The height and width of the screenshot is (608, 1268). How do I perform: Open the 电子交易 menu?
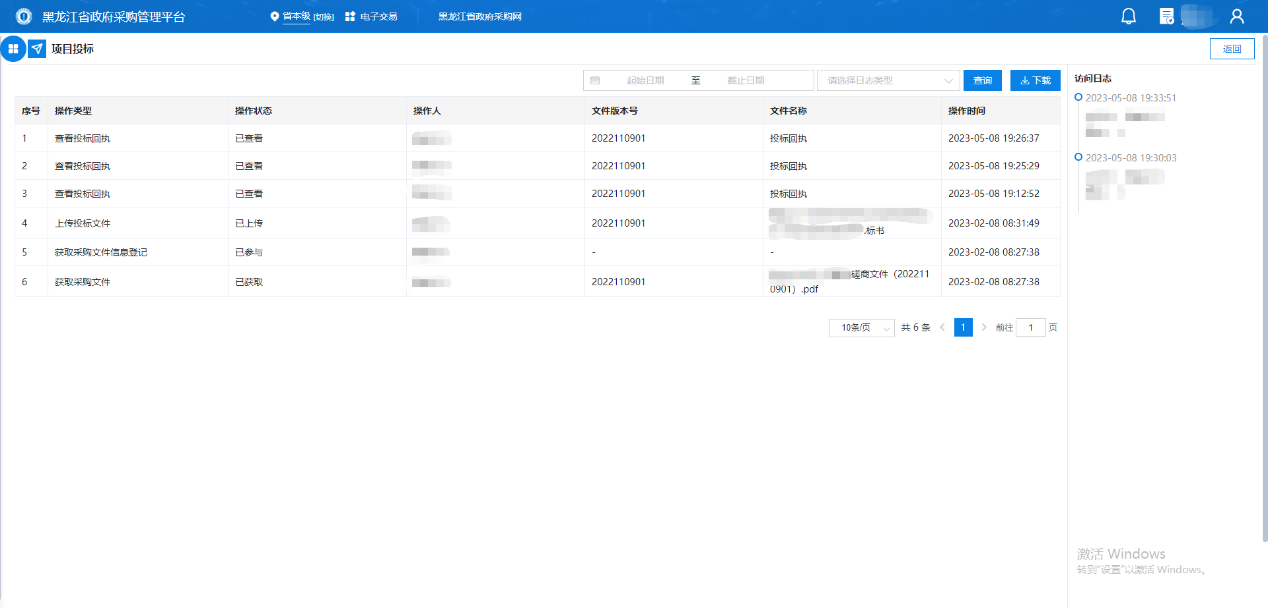coord(378,17)
